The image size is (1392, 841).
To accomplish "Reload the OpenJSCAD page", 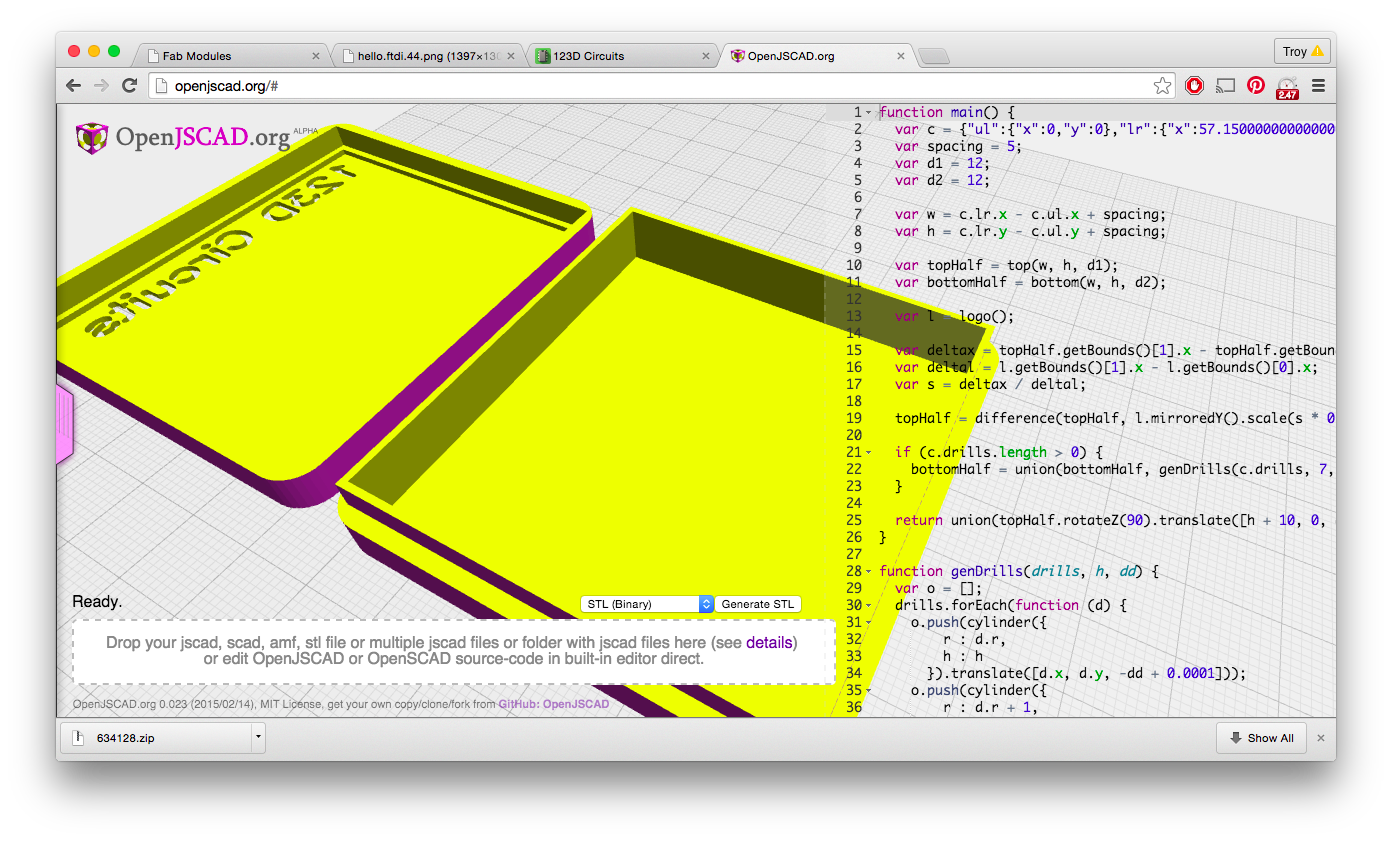I will [x=129, y=86].
